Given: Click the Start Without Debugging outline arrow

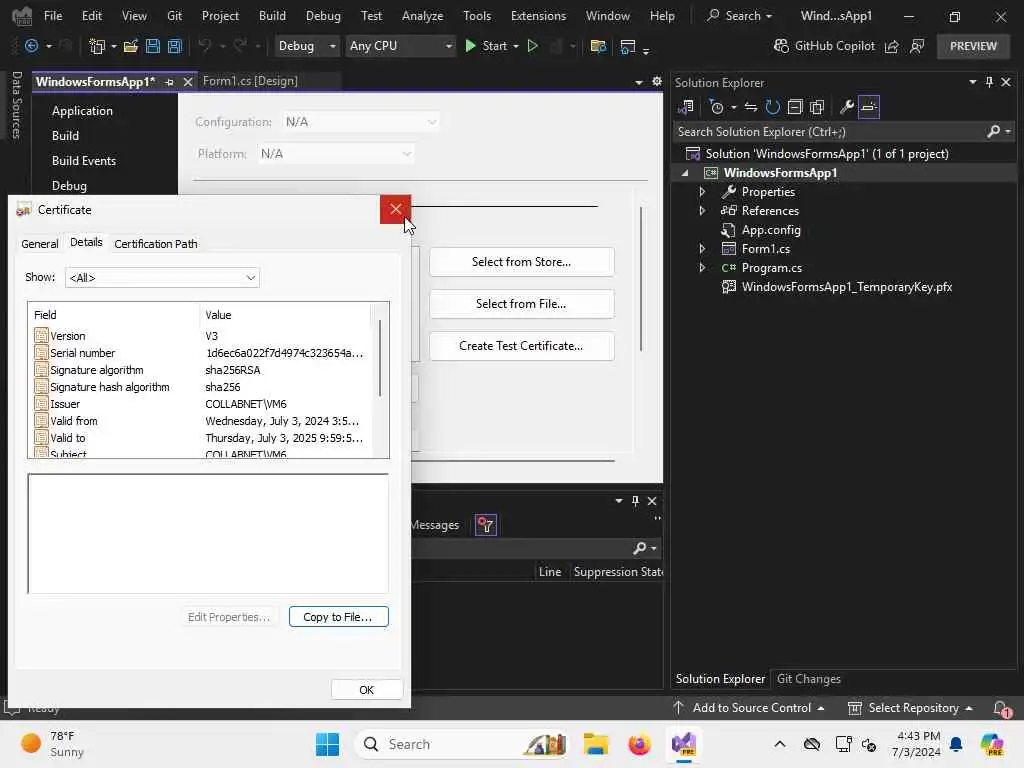Looking at the screenshot, I should (x=533, y=46).
